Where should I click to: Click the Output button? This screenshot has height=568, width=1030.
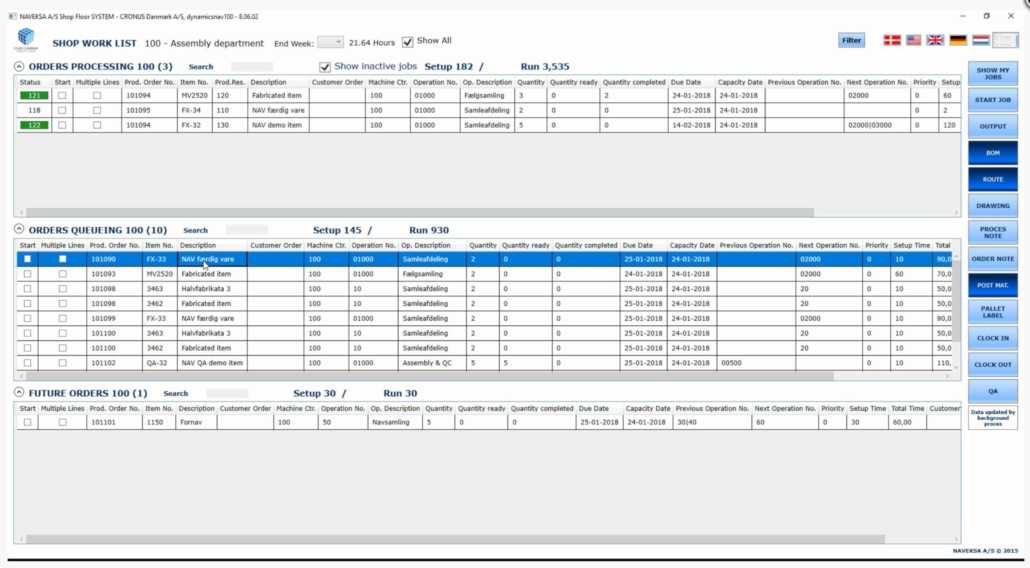point(993,126)
